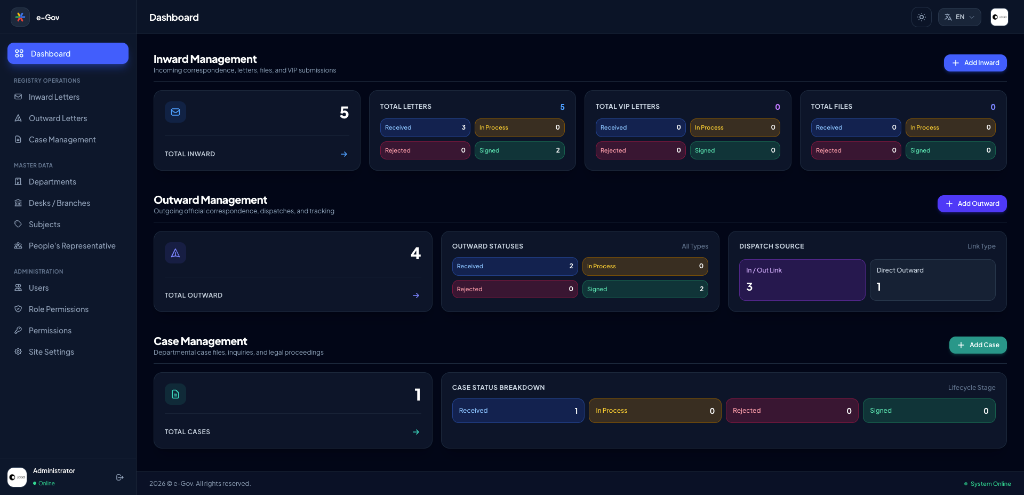Screen dimensions: 1024x495
Task: Select Received in Case Status Breakdown
Action: click(518, 411)
